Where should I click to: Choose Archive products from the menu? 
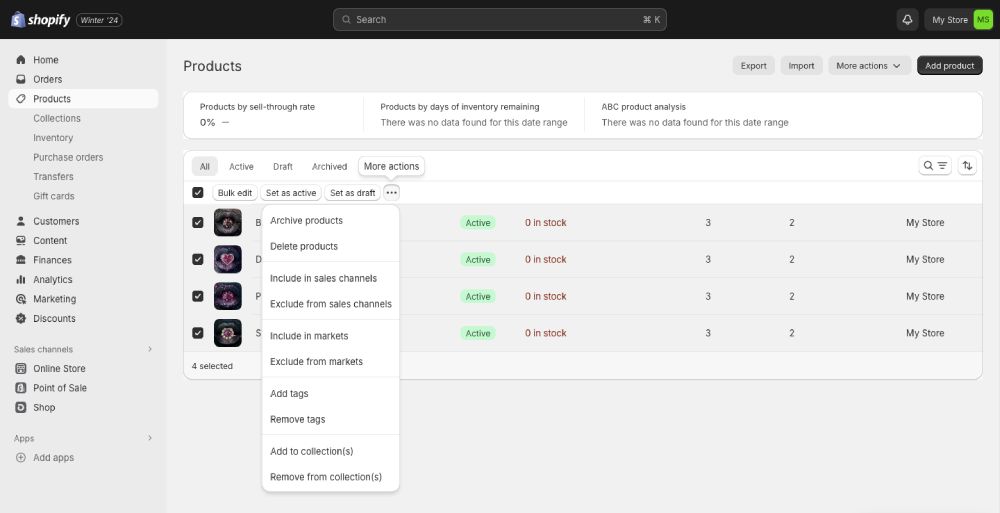click(306, 221)
